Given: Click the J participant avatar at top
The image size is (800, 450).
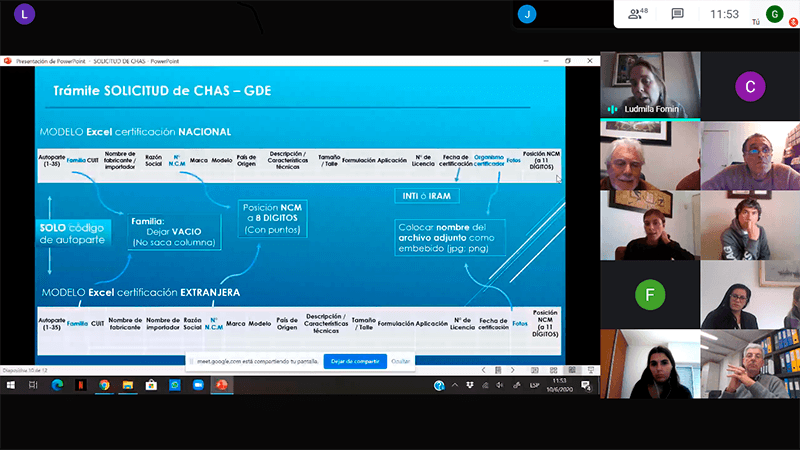Looking at the screenshot, I should (x=527, y=14).
